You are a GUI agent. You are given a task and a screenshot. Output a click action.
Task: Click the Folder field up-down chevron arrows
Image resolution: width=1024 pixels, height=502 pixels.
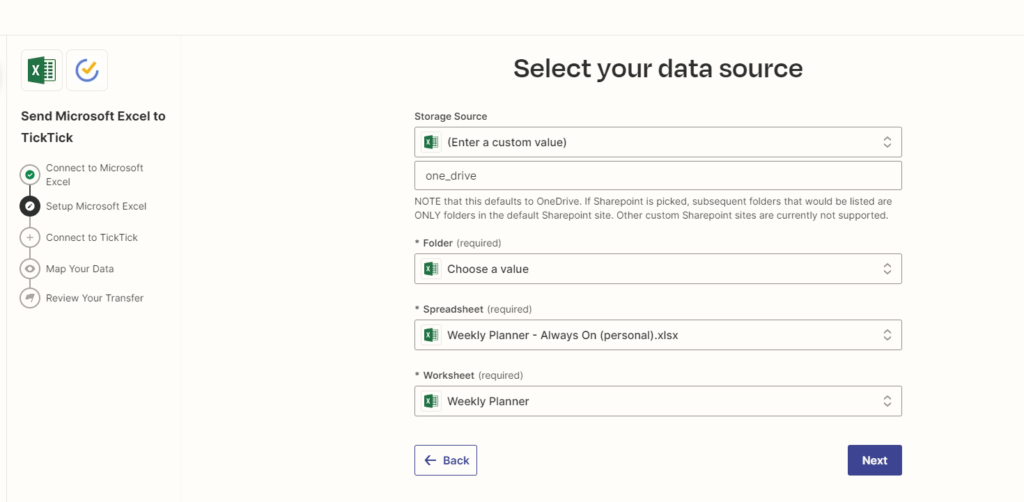coord(887,268)
